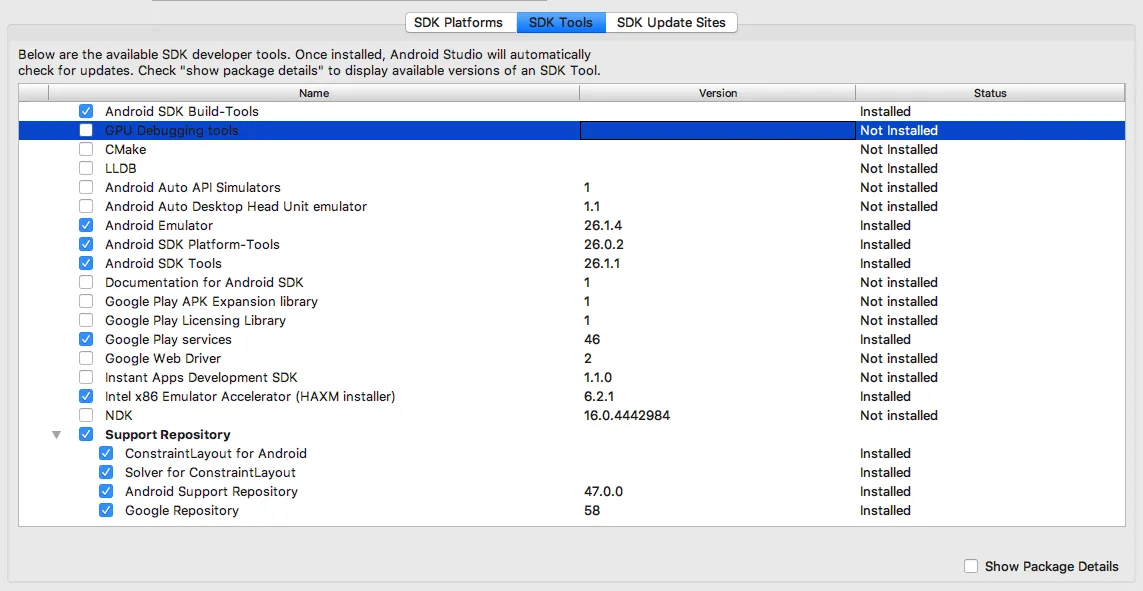
Task: Tick the LLDB checkbox
Action: click(x=86, y=168)
